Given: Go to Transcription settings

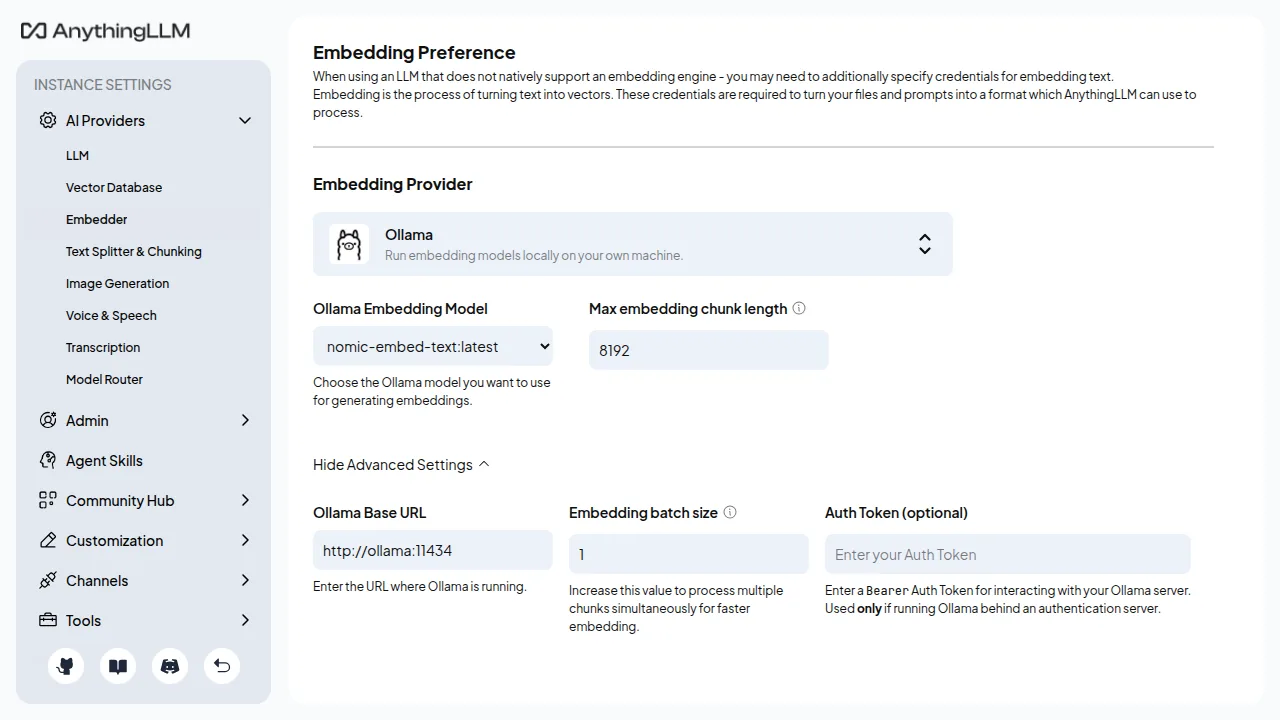Looking at the screenshot, I should (x=103, y=347).
